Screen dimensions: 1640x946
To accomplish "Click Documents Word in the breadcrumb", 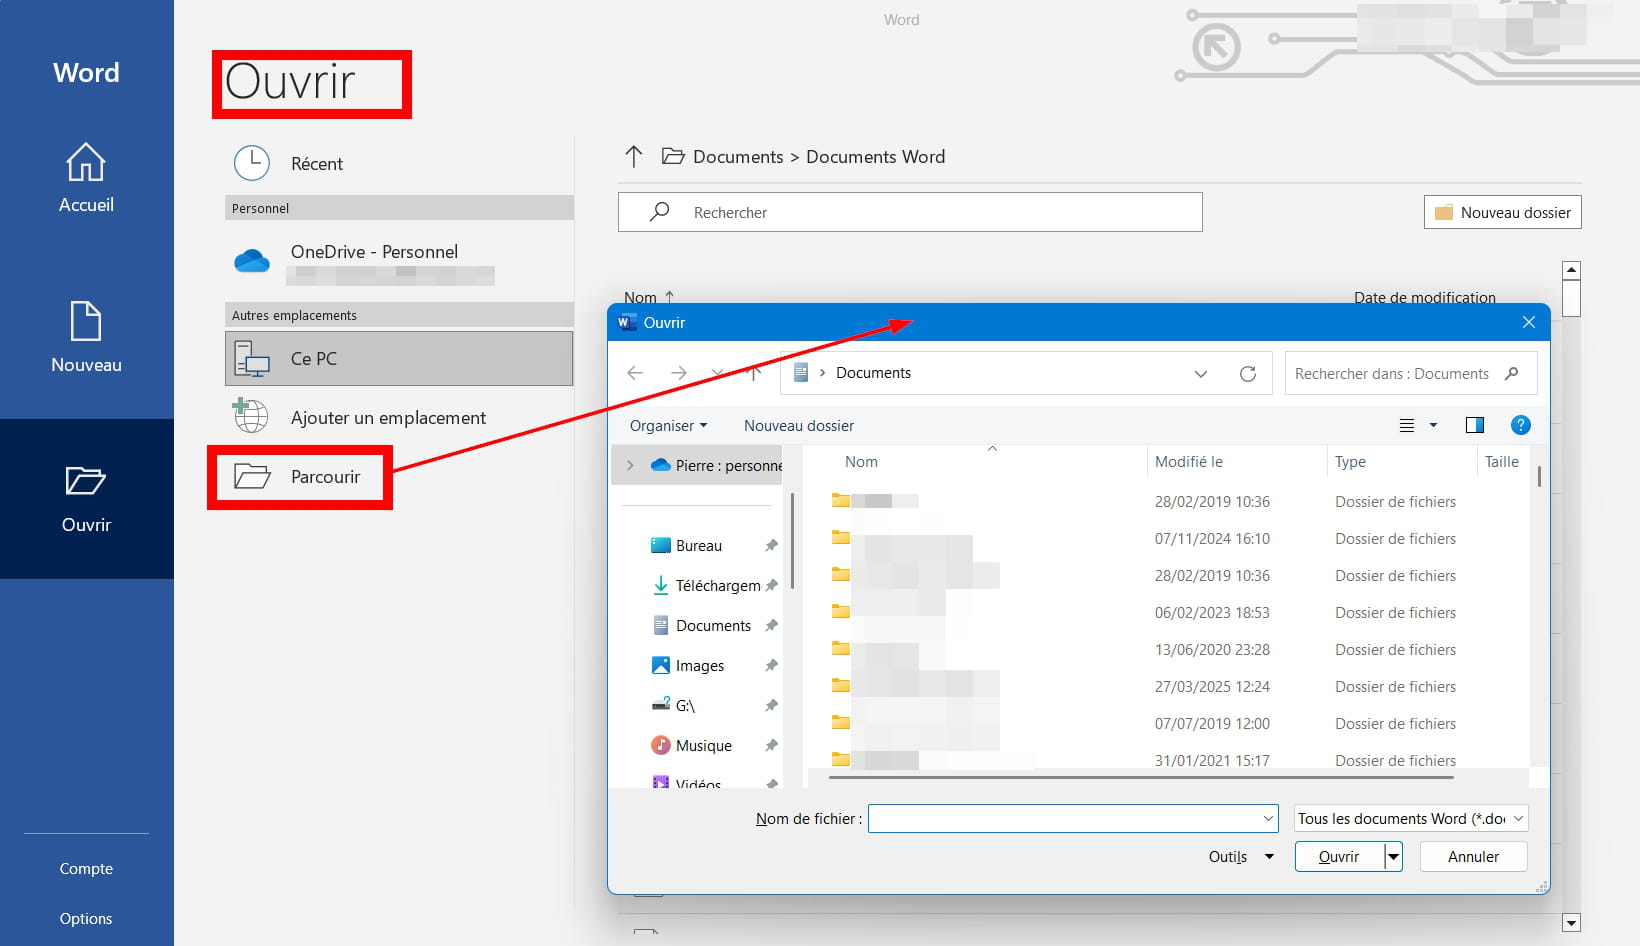I will pos(875,157).
